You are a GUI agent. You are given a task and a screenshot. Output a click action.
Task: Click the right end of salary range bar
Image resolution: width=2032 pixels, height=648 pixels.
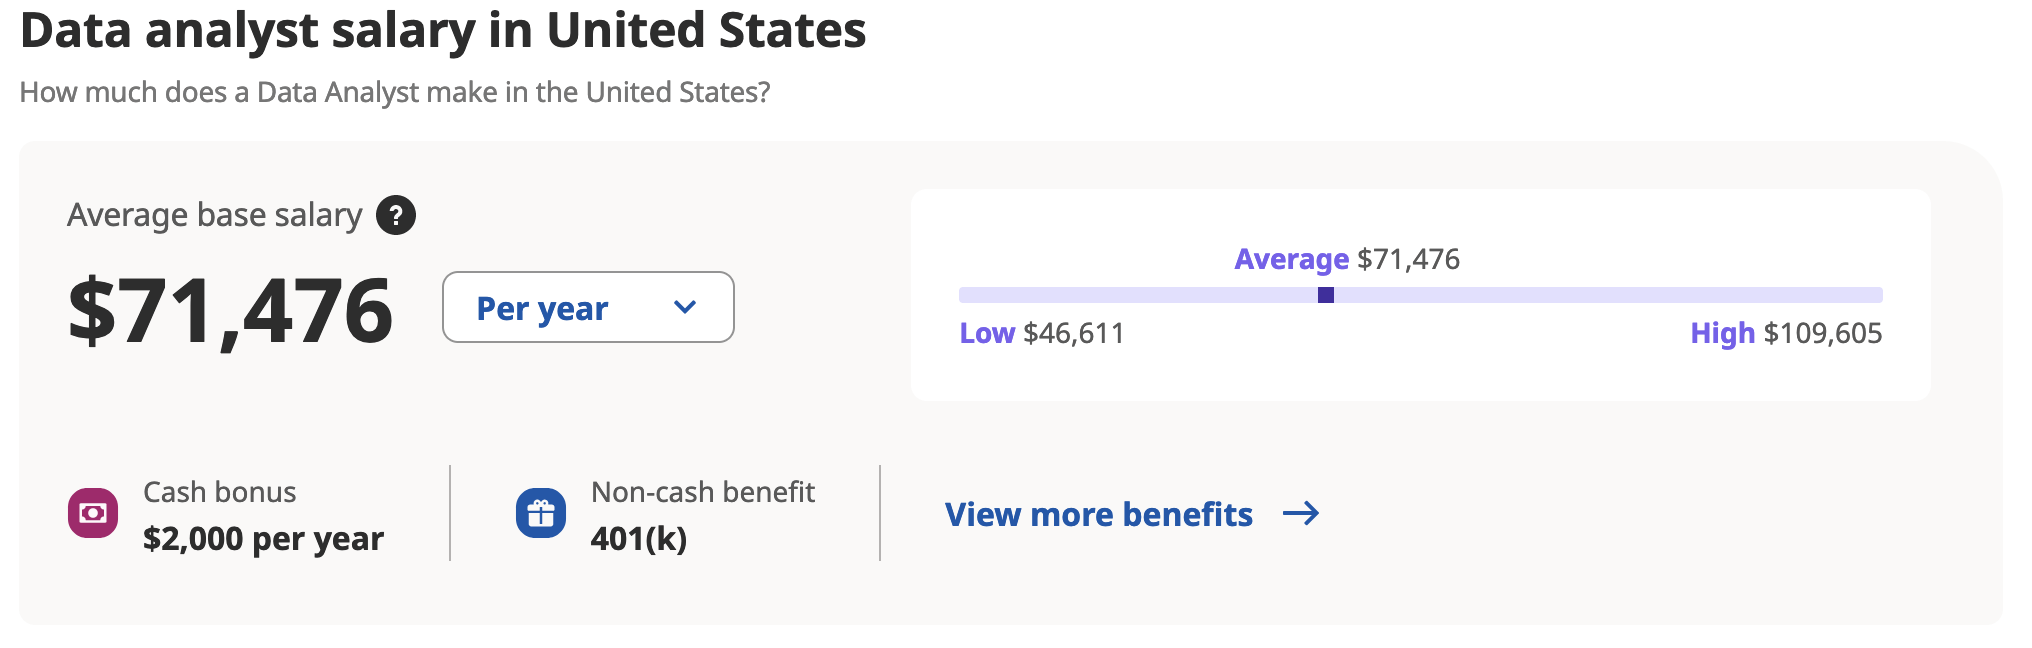click(x=1876, y=295)
